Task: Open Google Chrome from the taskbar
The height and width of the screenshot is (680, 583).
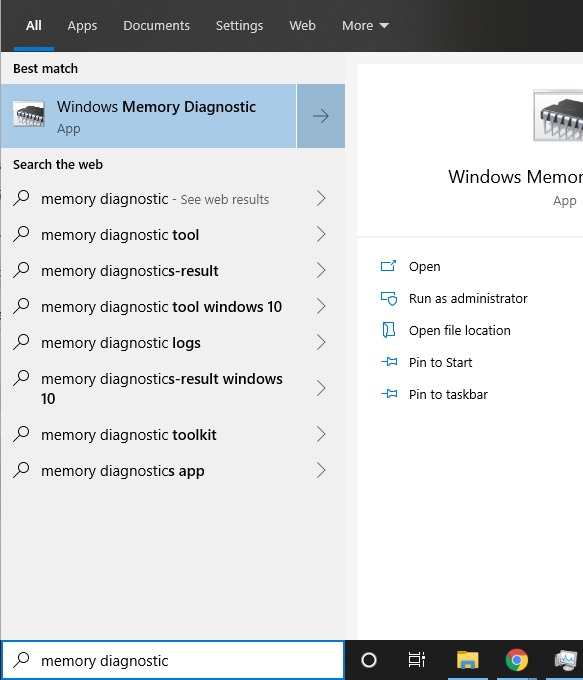Action: pyautogui.click(x=517, y=660)
